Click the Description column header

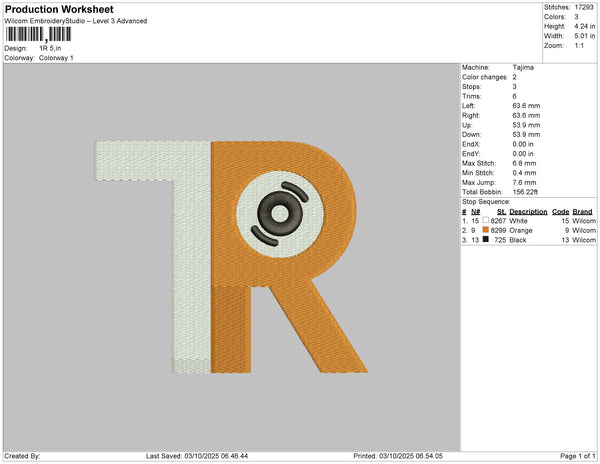pos(528,212)
